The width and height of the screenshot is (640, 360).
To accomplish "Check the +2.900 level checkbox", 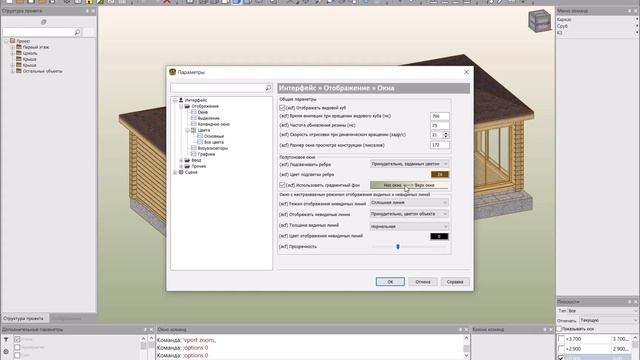I will [561, 349].
